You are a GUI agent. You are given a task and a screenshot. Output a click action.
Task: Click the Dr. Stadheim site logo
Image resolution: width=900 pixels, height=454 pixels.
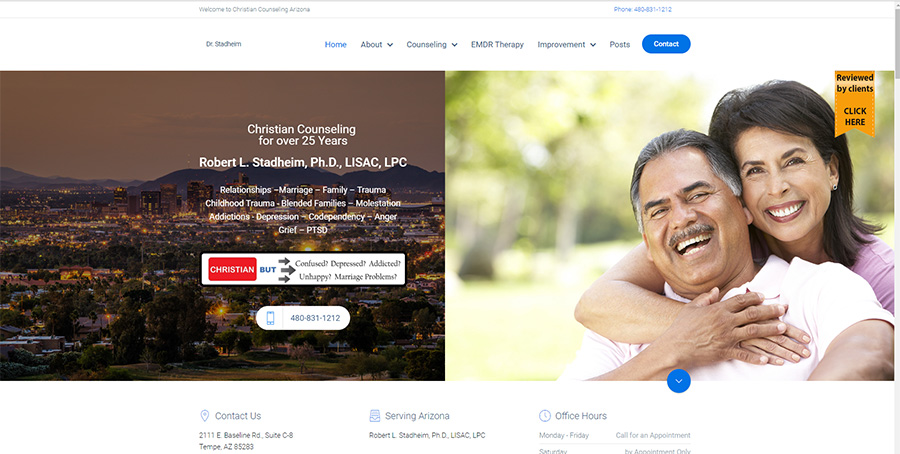click(x=223, y=44)
